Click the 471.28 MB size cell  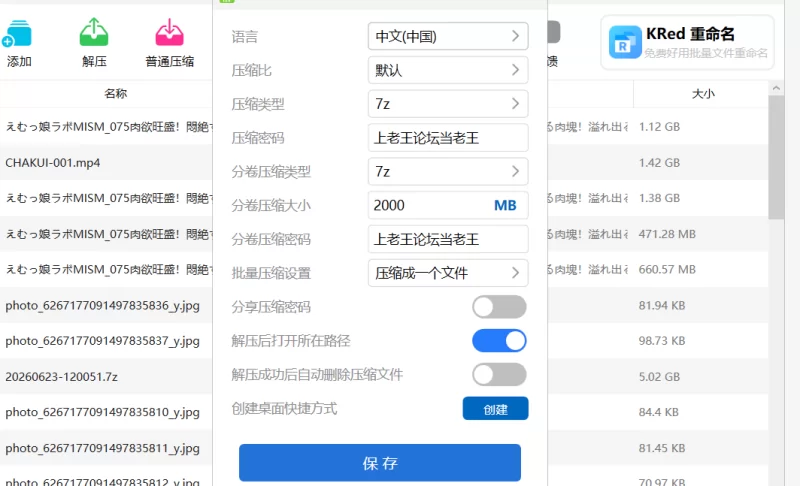(667, 234)
